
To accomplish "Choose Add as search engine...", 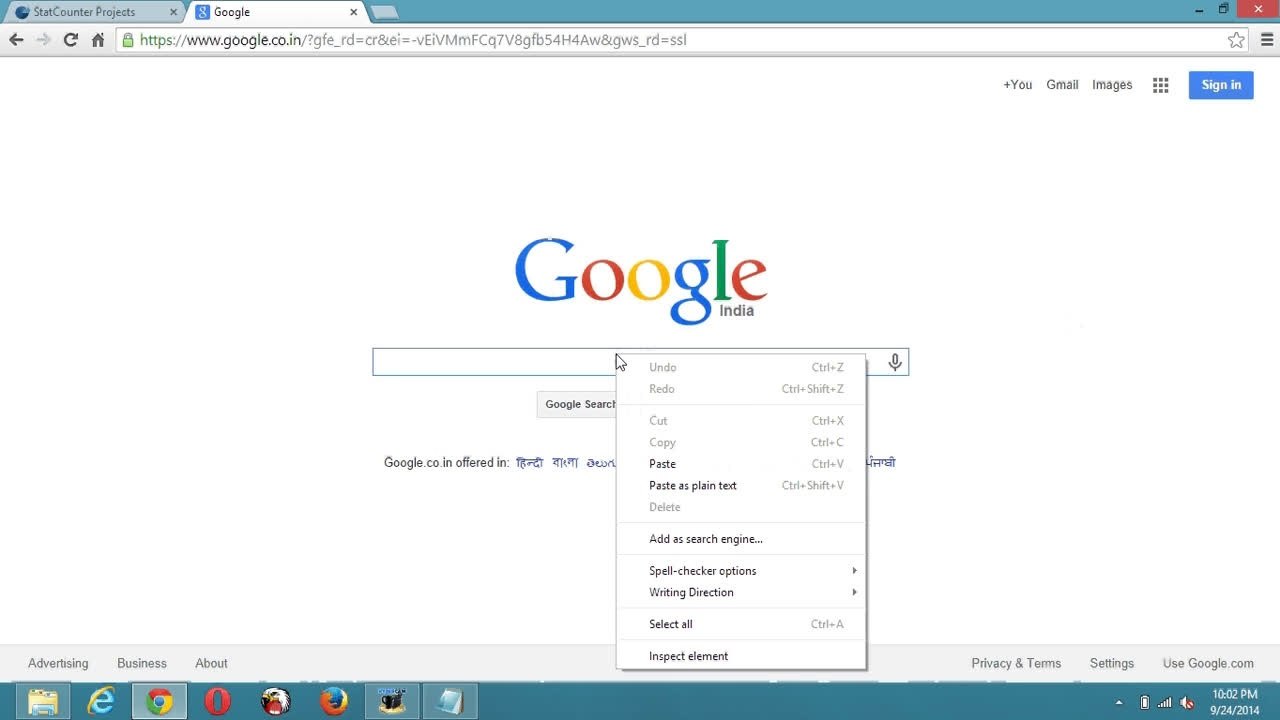I will pyautogui.click(x=741, y=539).
